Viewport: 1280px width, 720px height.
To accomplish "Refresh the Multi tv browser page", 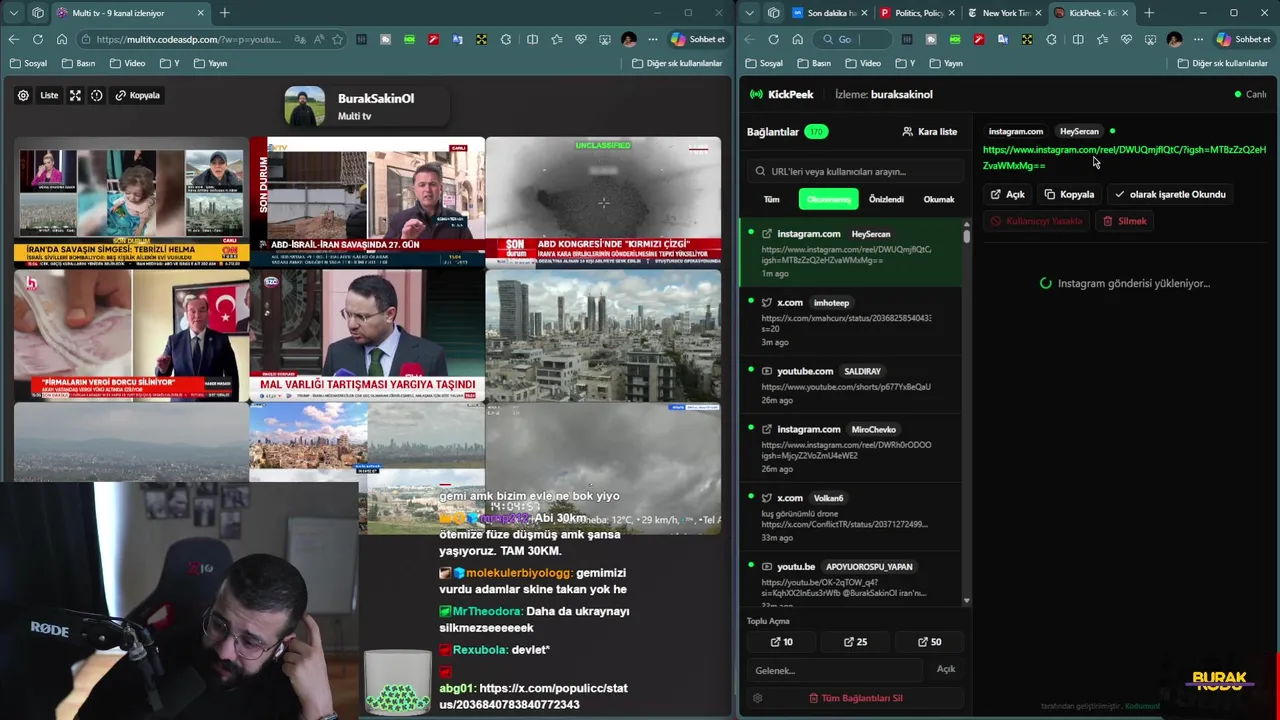I will [x=37, y=39].
